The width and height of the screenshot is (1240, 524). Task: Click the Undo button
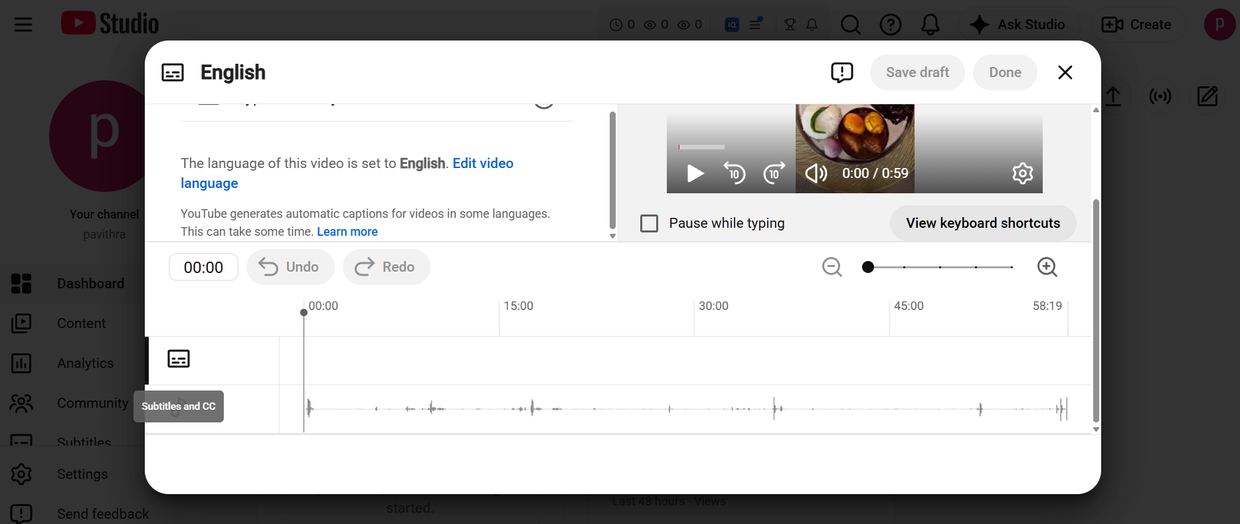click(290, 267)
